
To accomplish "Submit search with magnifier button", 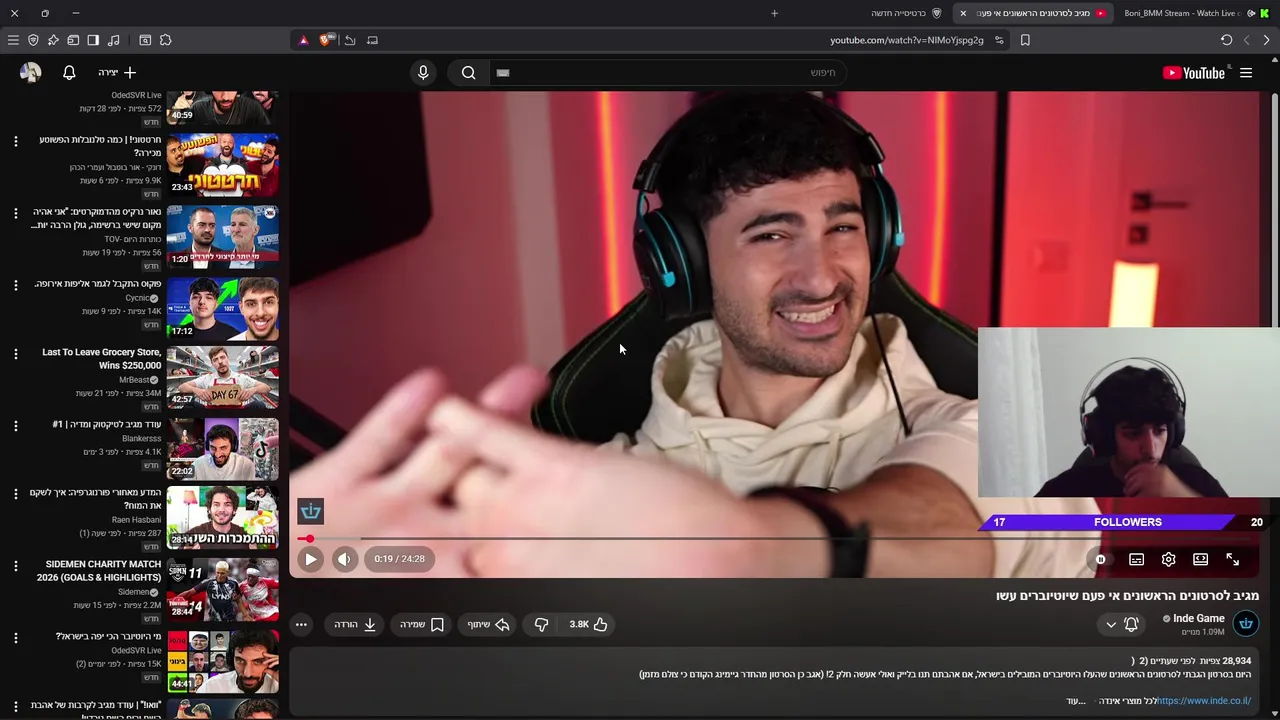I will coord(468,72).
